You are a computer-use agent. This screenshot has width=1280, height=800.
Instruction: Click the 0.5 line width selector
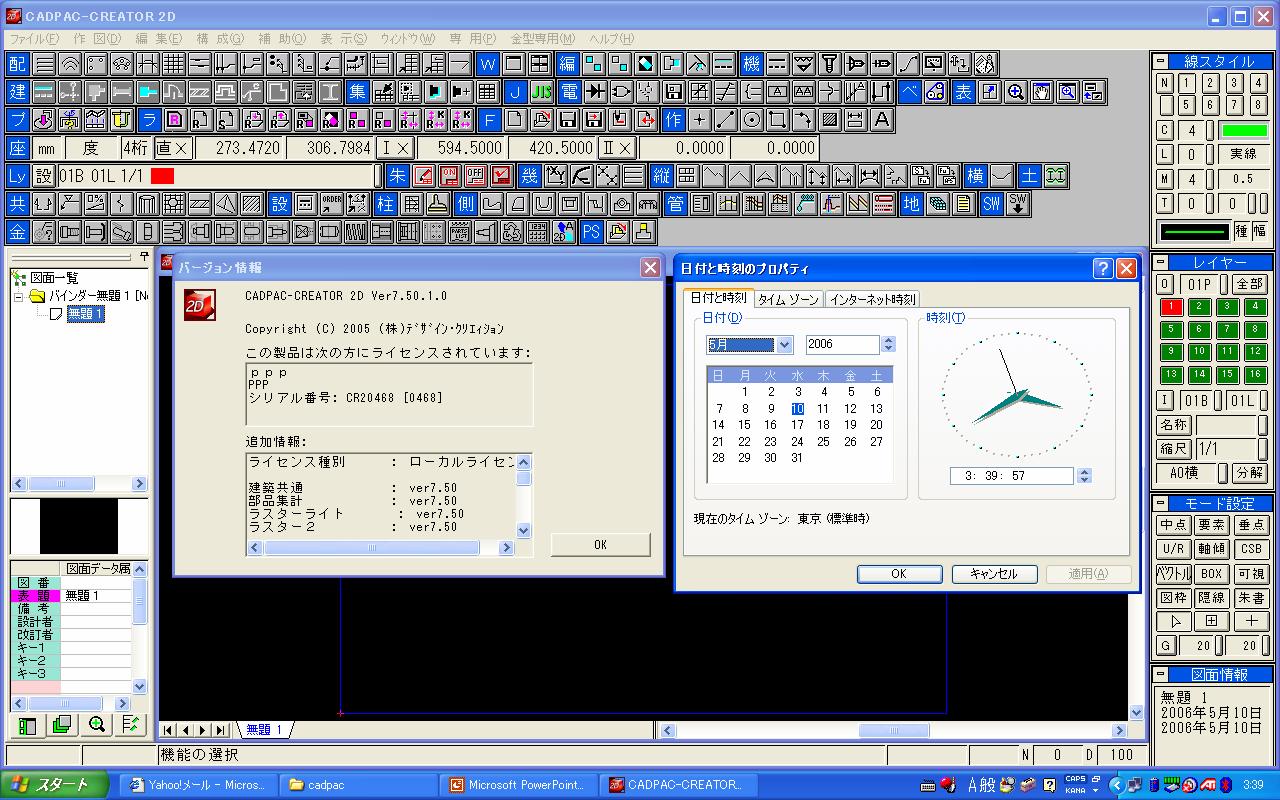[1243, 180]
